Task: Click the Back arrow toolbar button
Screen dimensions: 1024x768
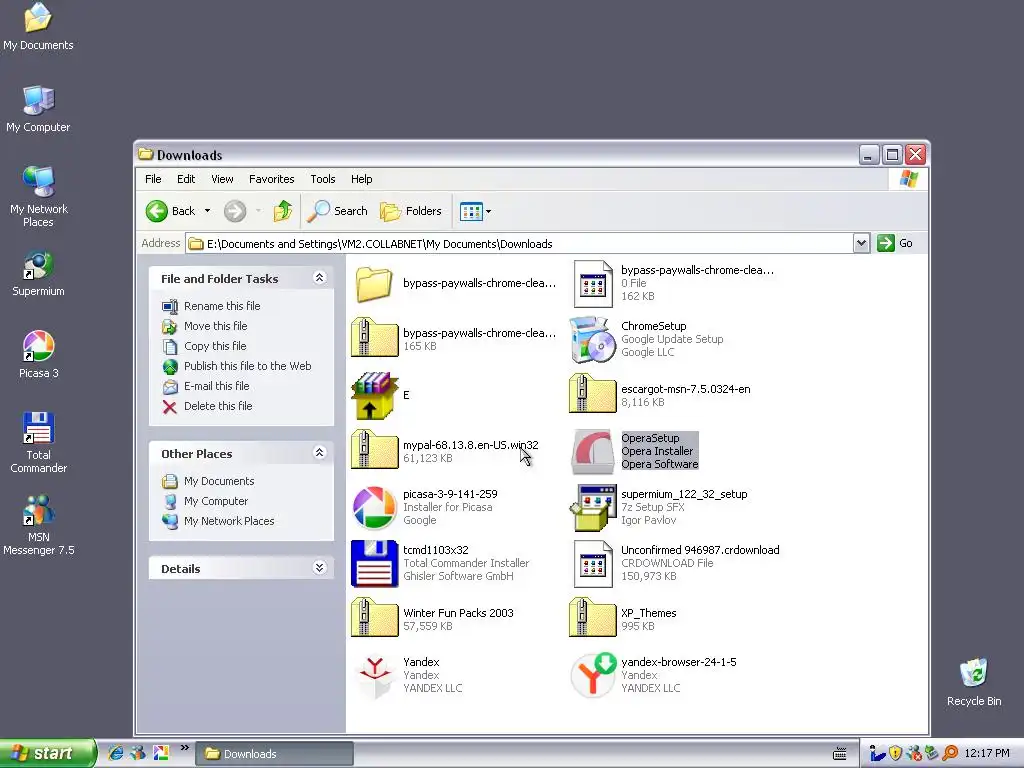Action: 170,211
